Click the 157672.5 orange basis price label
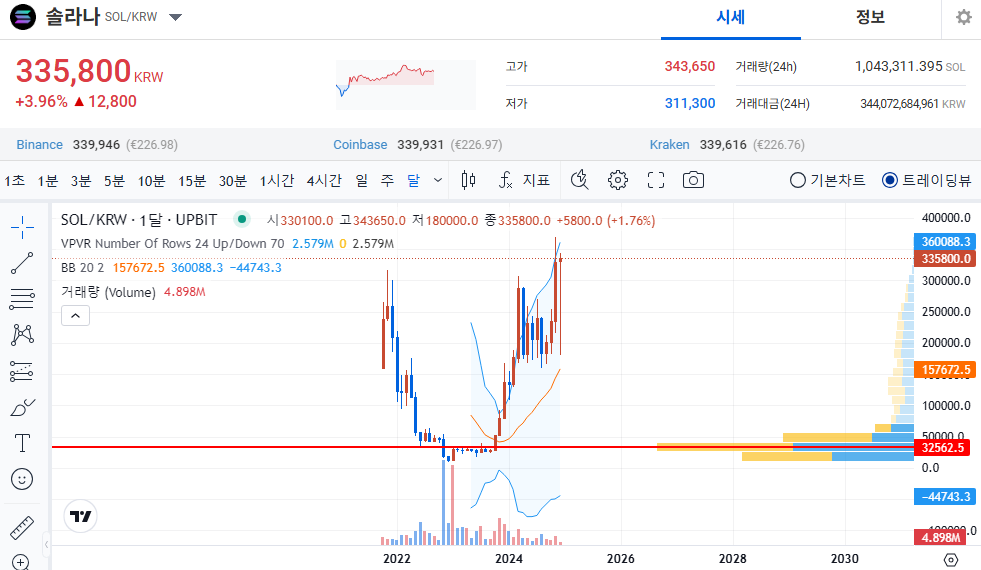The image size is (981, 570). tap(945, 370)
